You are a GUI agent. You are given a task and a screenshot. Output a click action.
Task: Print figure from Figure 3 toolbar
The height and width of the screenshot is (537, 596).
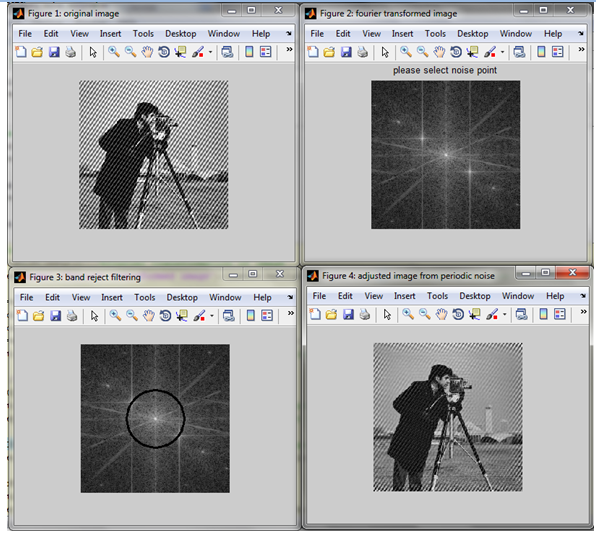point(72,315)
